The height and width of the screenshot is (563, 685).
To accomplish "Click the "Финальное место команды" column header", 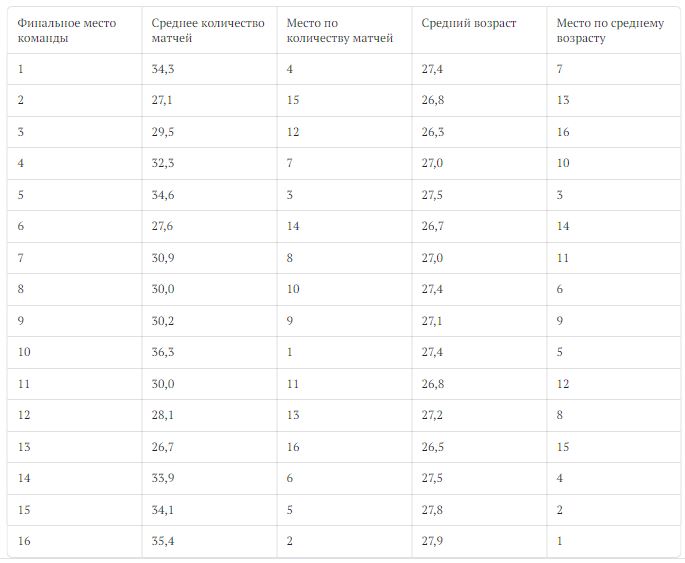I will click(66, 30).
